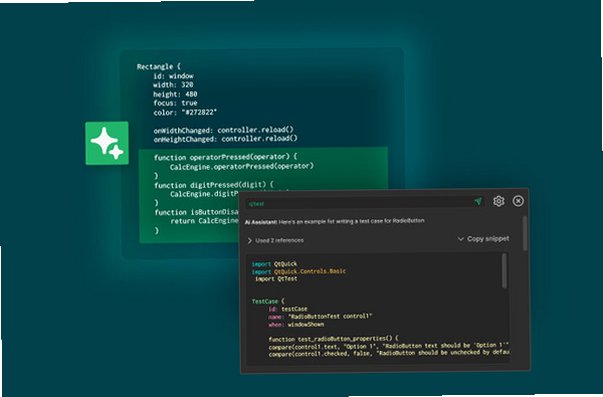Viewport: 603px width, 397px height.
Task: Click the 'focus: true' line
Action: (x=175, y=103)
